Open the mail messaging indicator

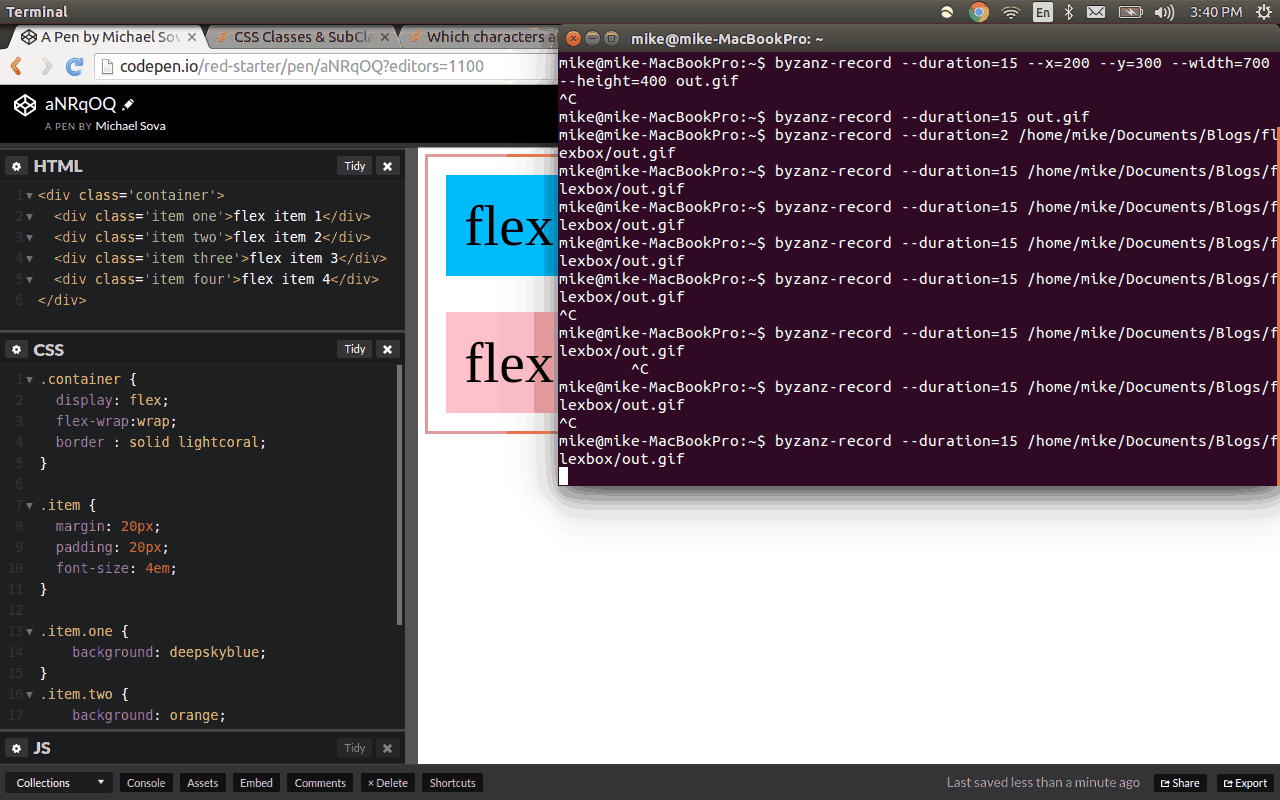[x=1096, y=12]
